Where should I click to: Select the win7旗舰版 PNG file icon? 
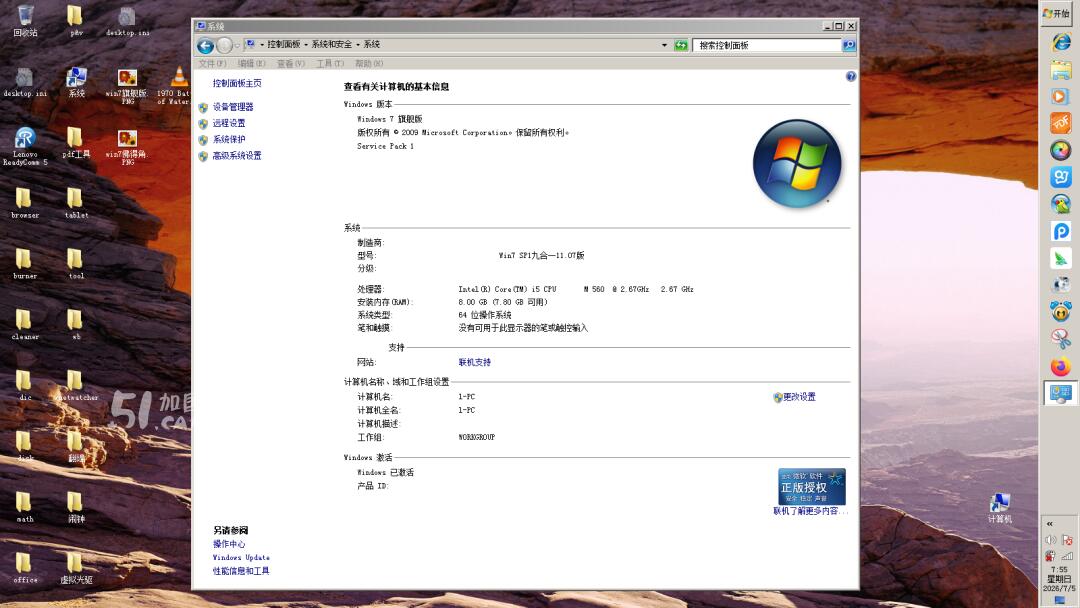(127, 86)
